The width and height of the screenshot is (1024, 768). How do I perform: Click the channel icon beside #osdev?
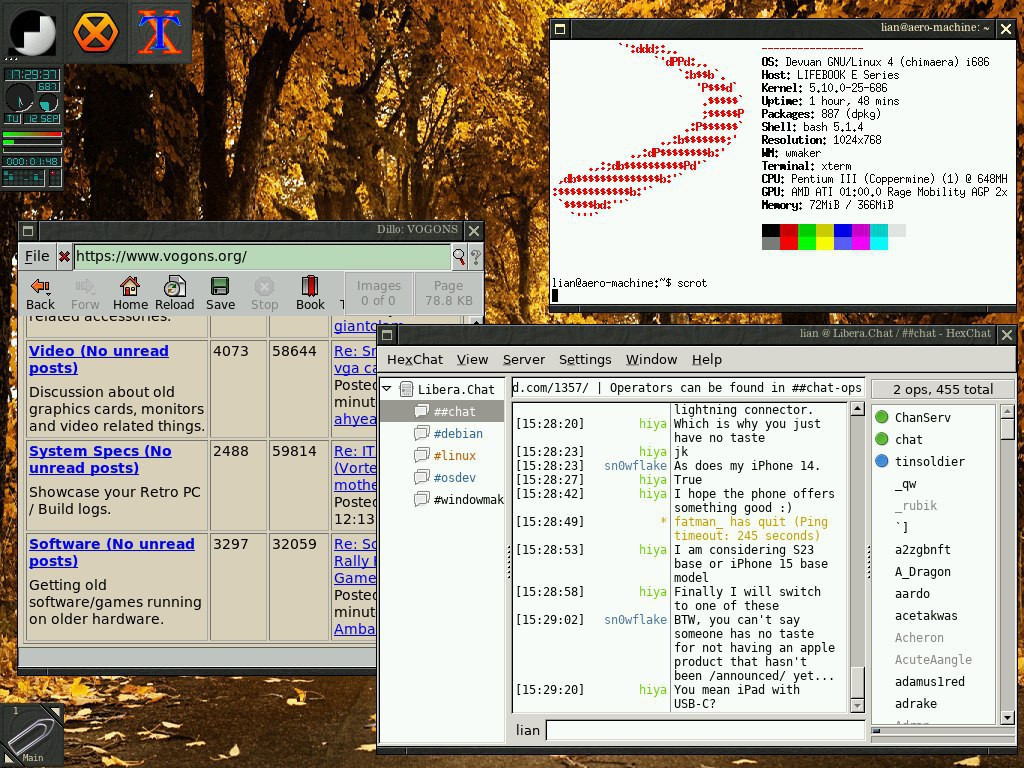coord(422,477)
